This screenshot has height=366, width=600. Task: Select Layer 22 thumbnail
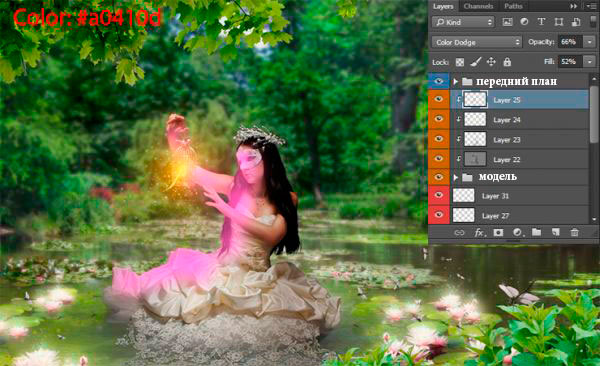(x=475, y=159)
